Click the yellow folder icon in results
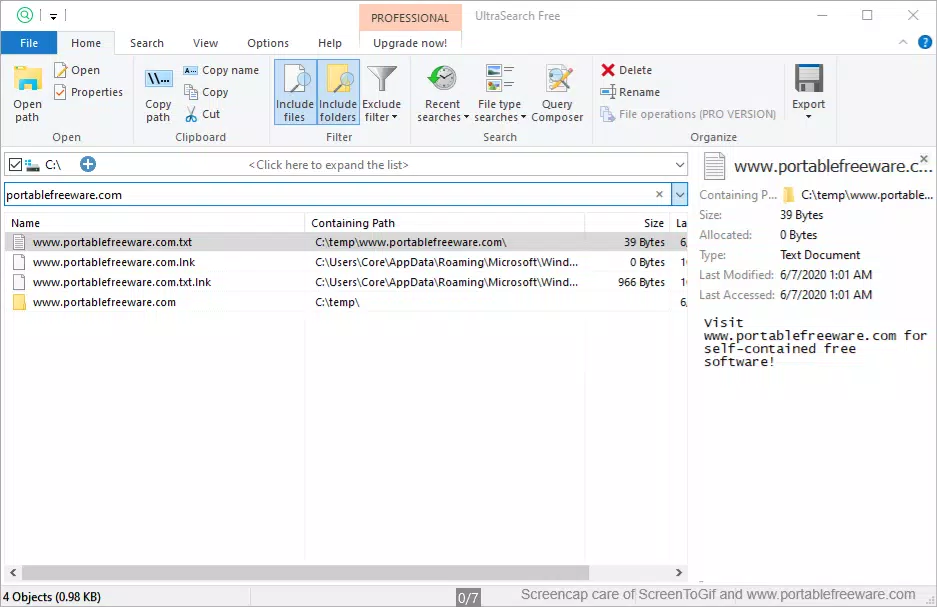The height and width of the screenshot is (607, 937). point(19,302)
